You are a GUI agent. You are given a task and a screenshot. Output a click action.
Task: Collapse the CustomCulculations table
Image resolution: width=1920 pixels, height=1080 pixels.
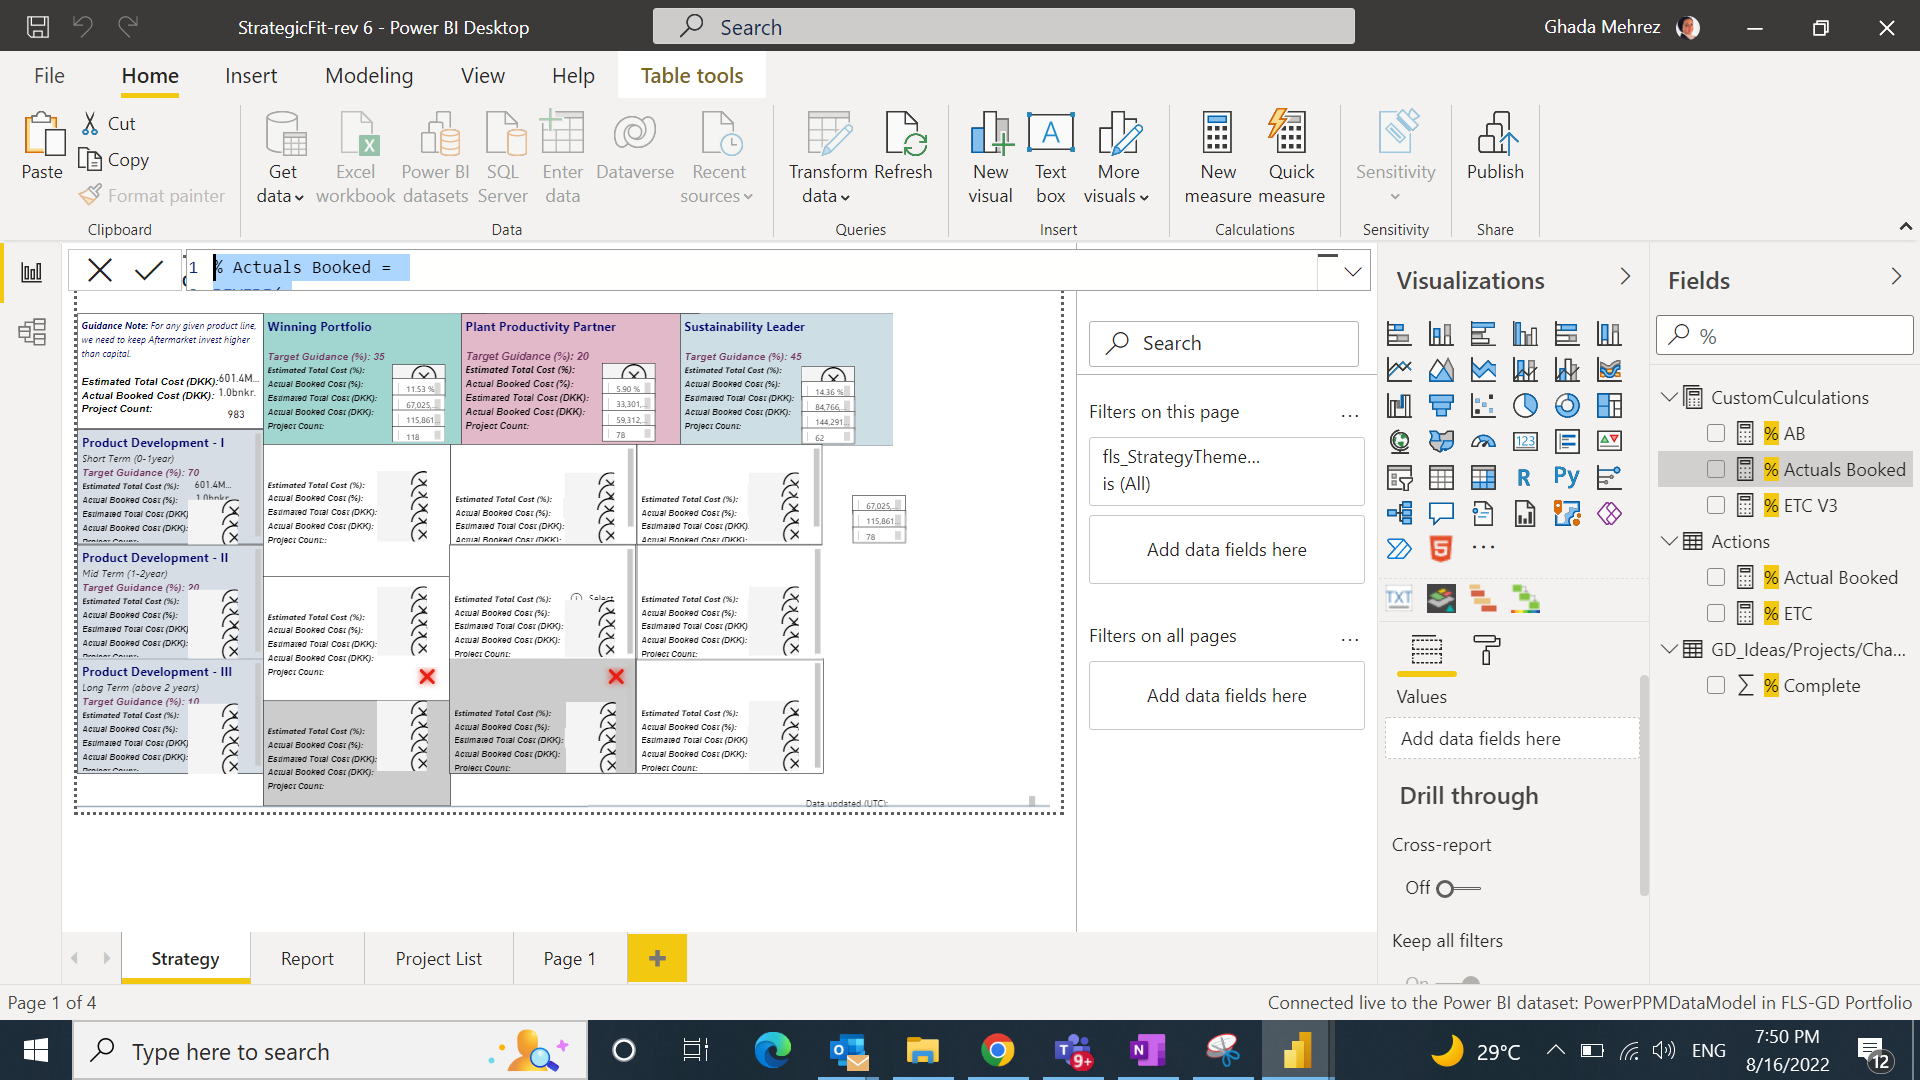pyautogui.click(x=1668, y=397)
